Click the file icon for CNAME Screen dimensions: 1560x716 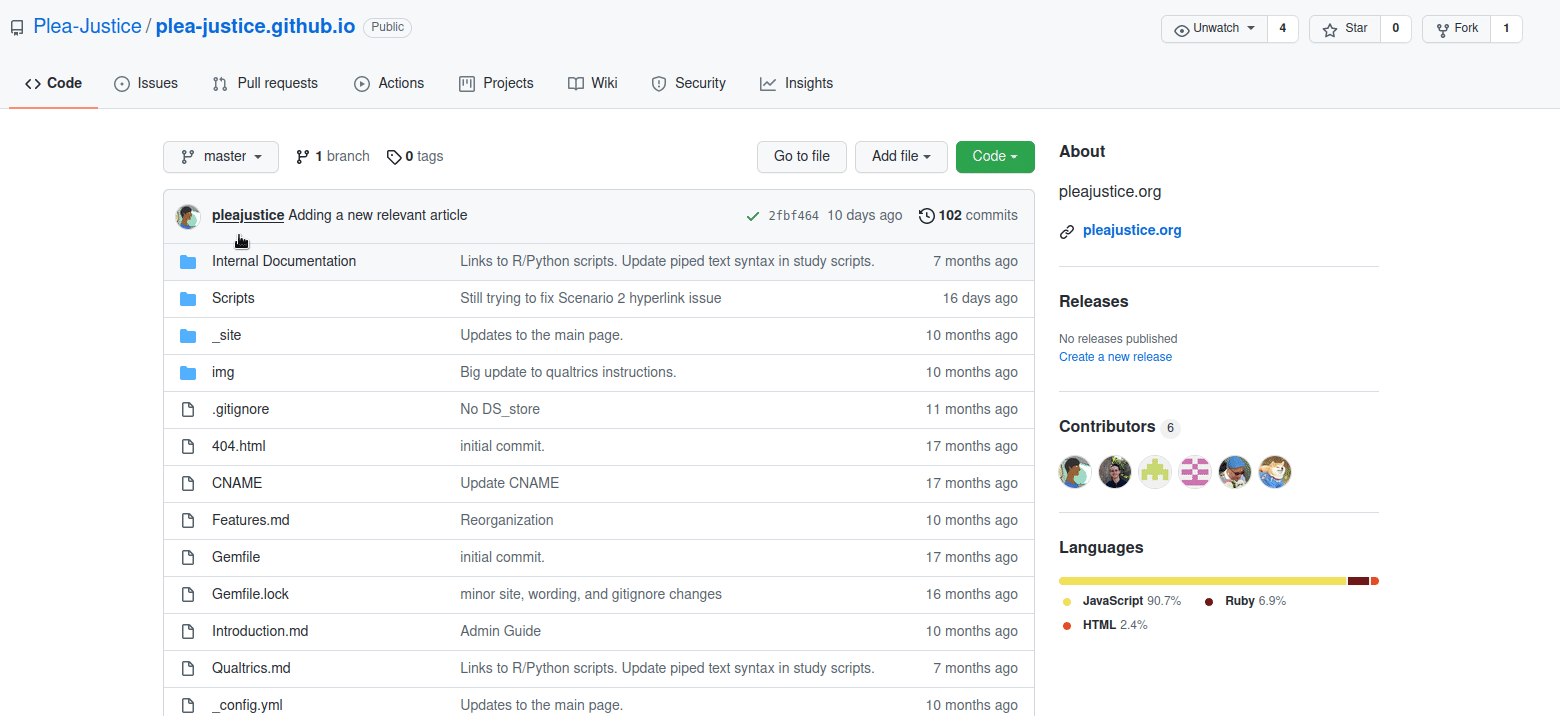(188, 484)
